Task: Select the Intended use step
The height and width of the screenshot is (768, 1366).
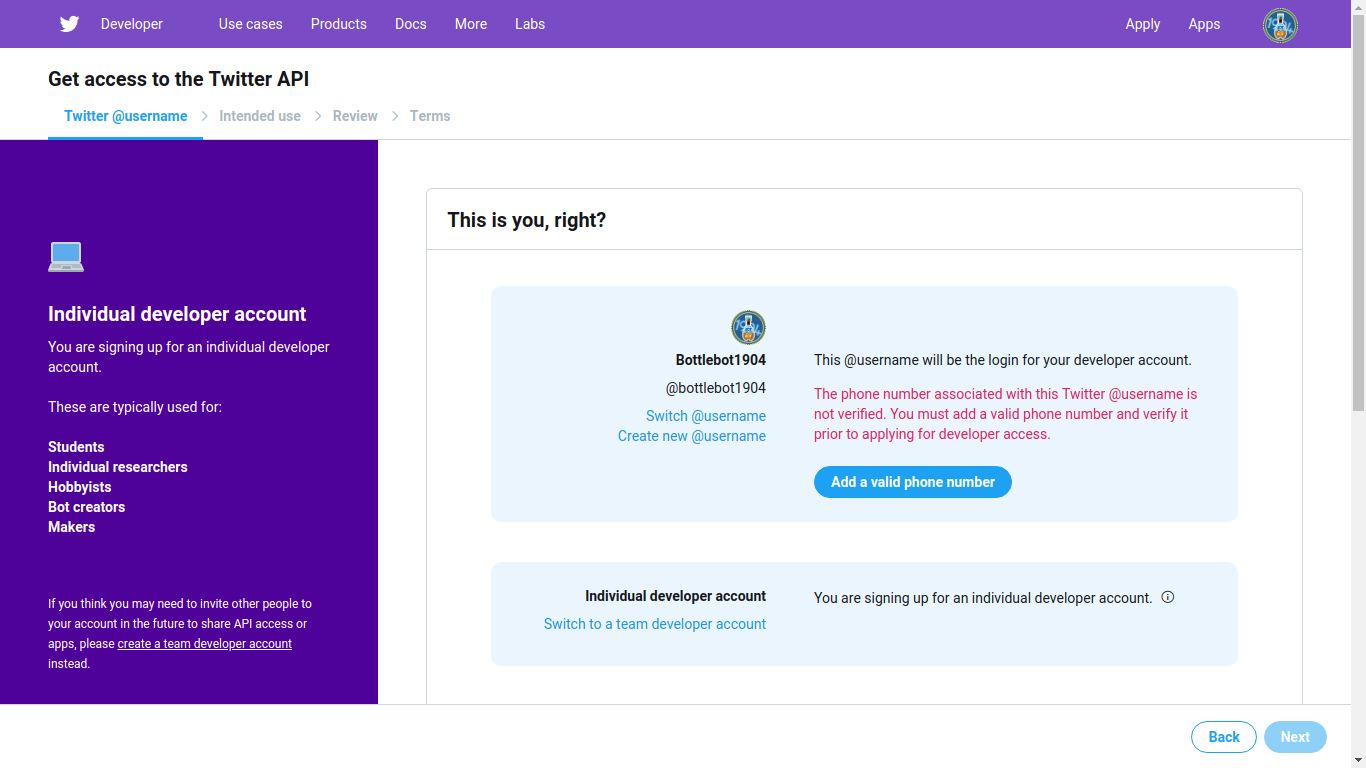Action: tap(260, 116)
